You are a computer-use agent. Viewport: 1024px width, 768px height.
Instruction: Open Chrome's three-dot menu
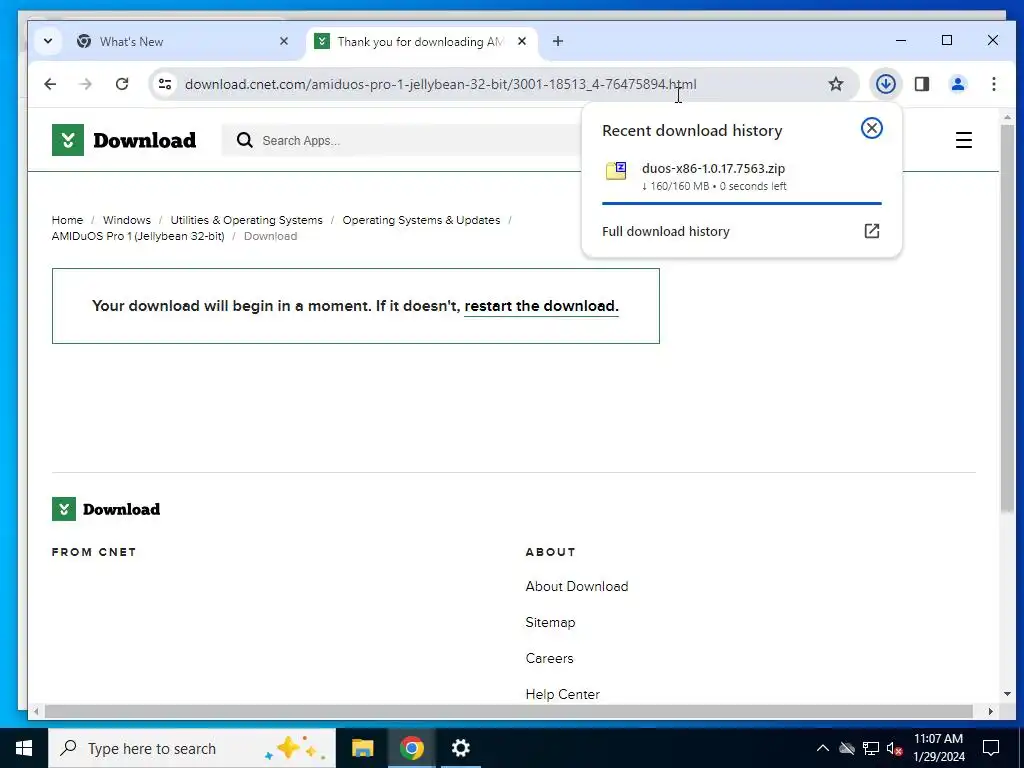coord(993,84)
